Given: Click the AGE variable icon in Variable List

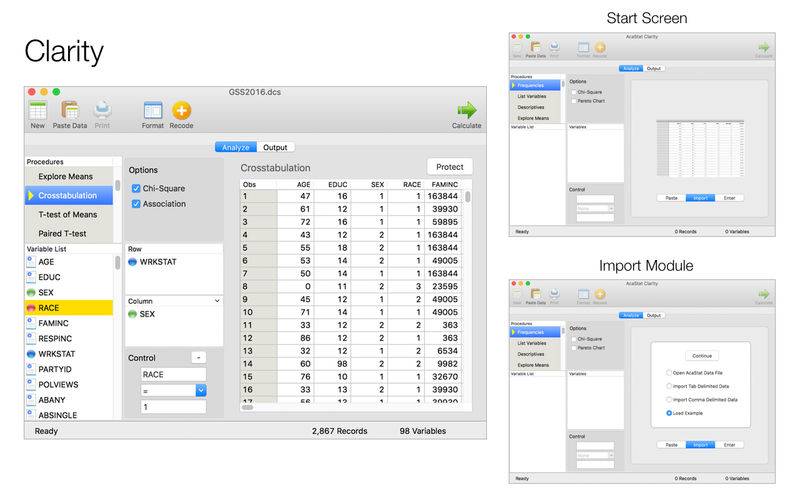Looking at the screenshot, I should point(31,262).
